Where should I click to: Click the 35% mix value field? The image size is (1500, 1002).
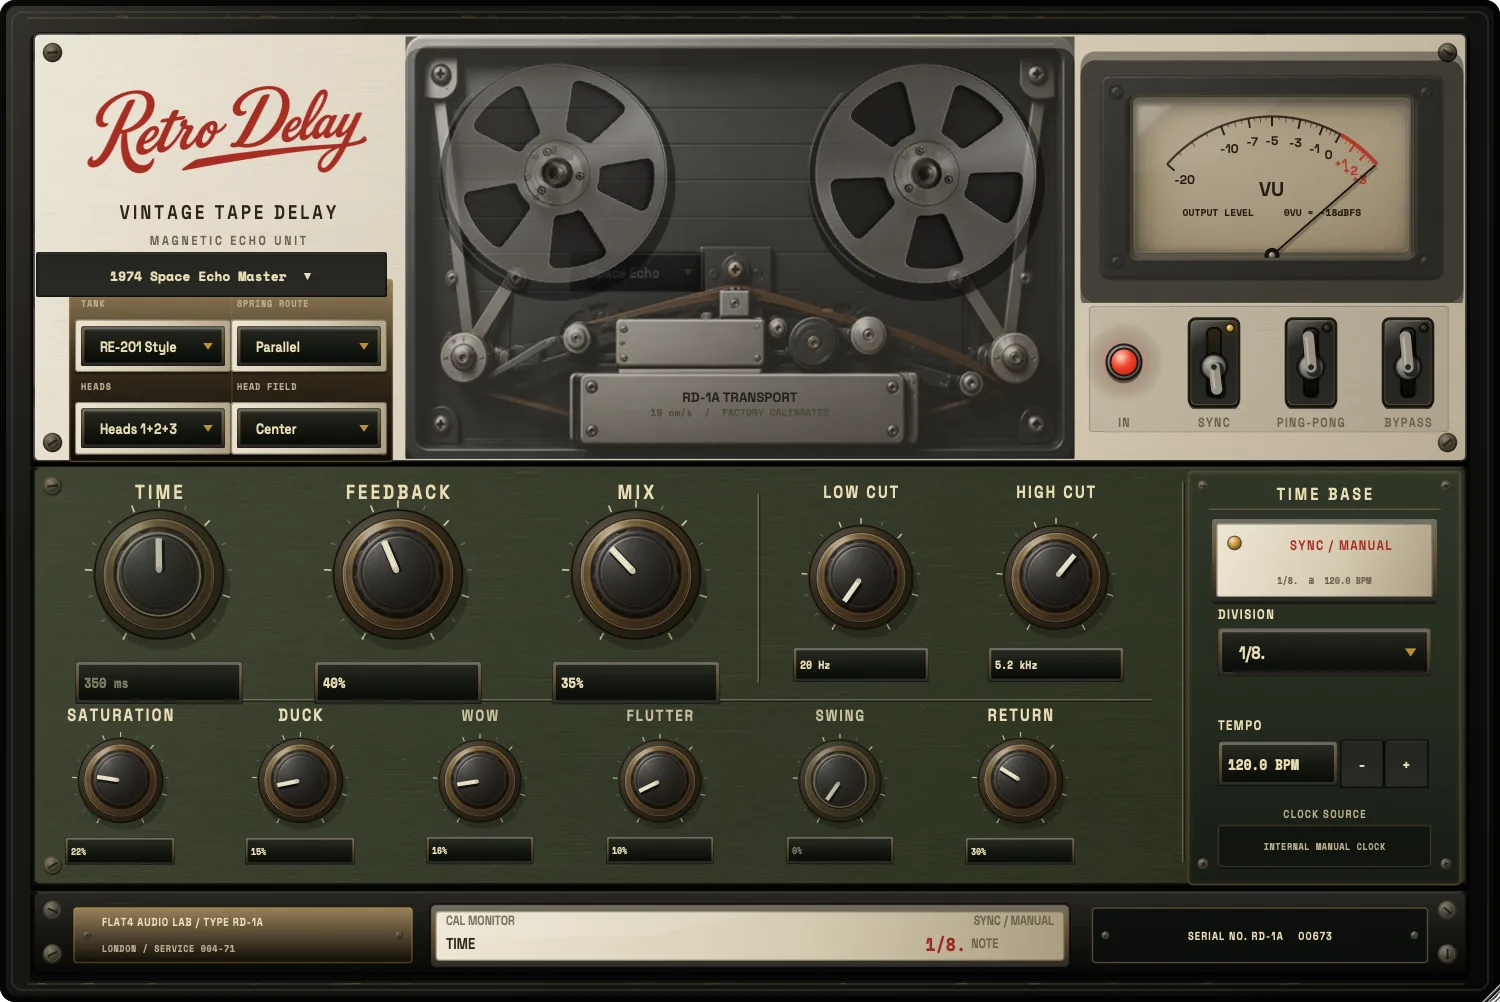635,683
